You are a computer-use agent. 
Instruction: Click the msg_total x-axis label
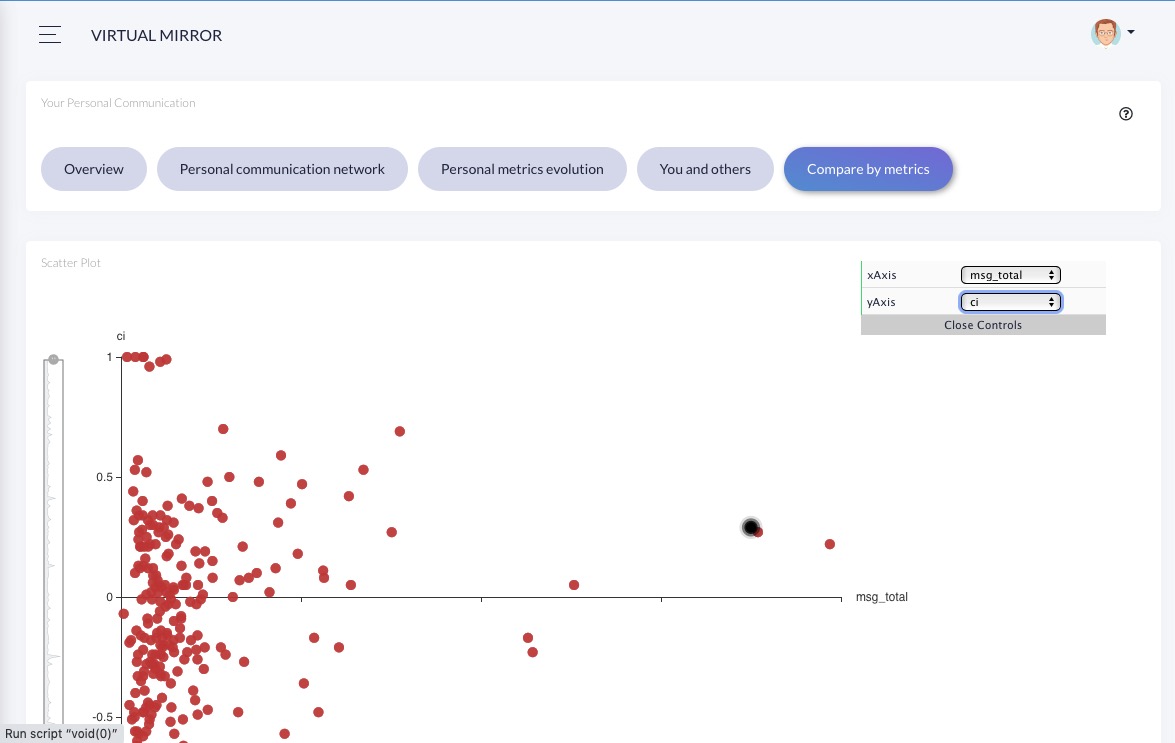881,597
